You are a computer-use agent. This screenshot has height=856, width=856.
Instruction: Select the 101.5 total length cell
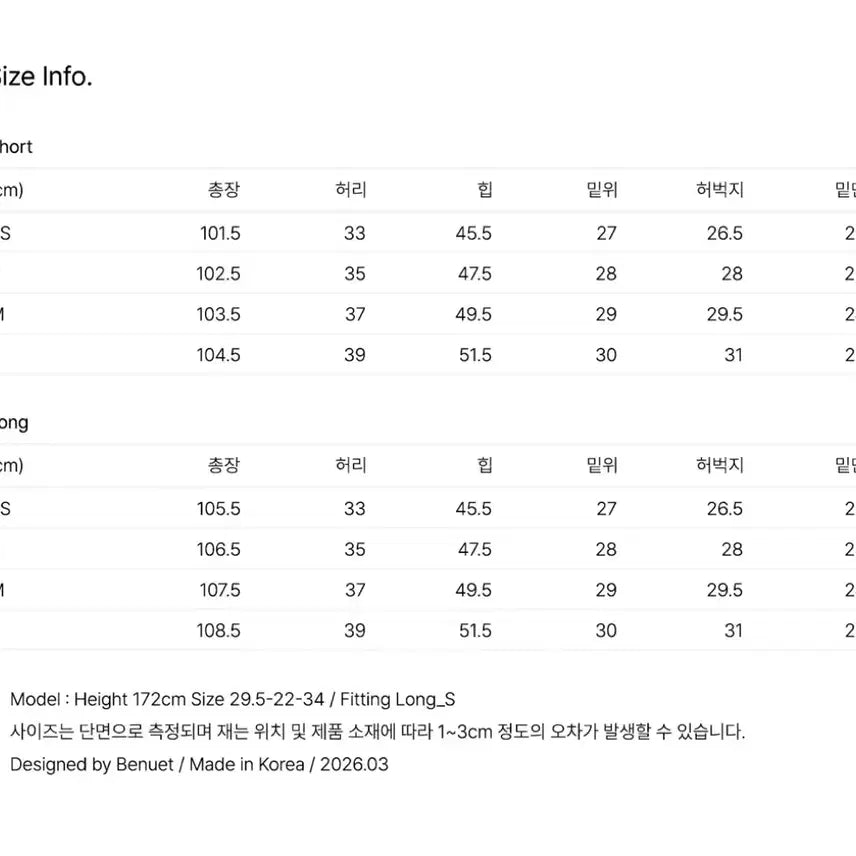pos(220,233)
